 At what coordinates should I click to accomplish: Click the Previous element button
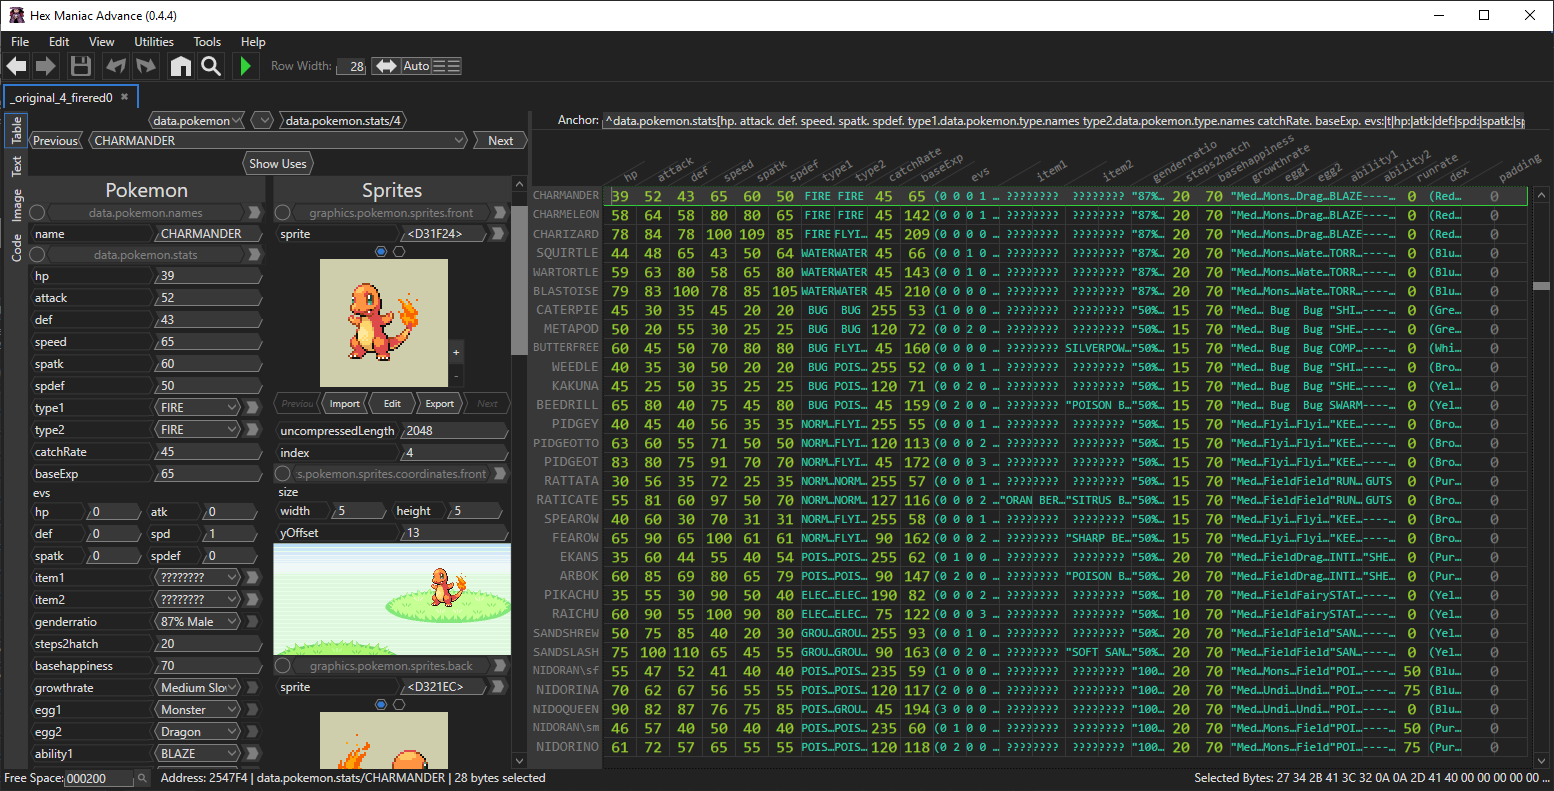click(56, 141)
